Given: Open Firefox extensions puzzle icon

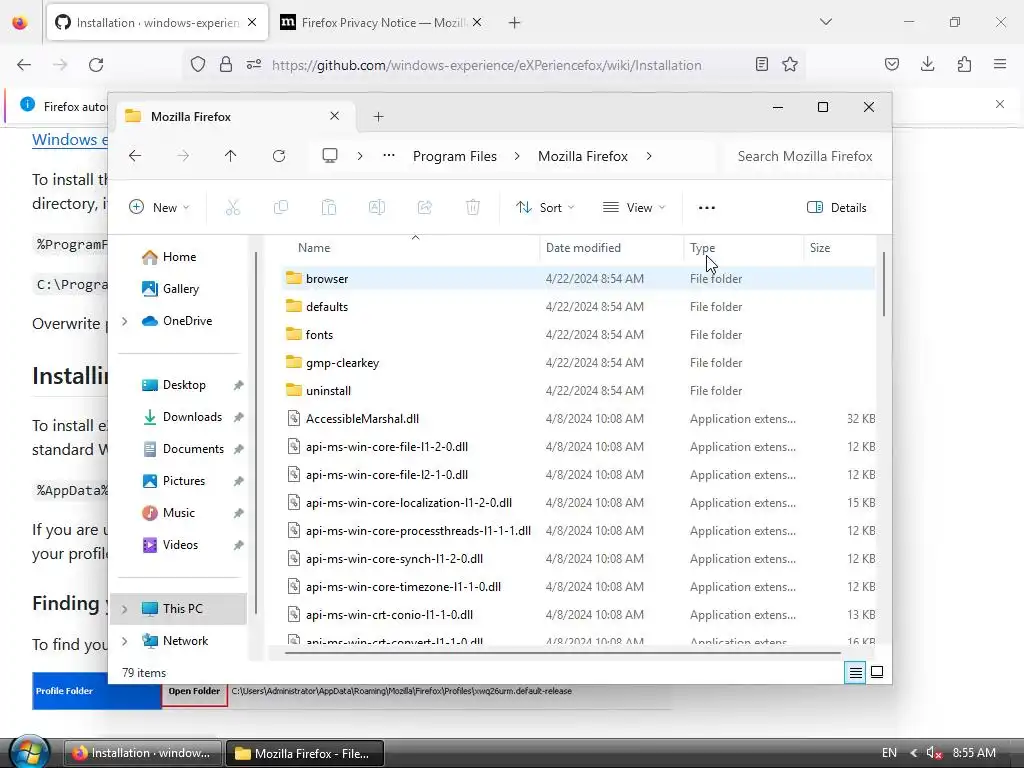Looking at the screenshot, I should 964,65.
